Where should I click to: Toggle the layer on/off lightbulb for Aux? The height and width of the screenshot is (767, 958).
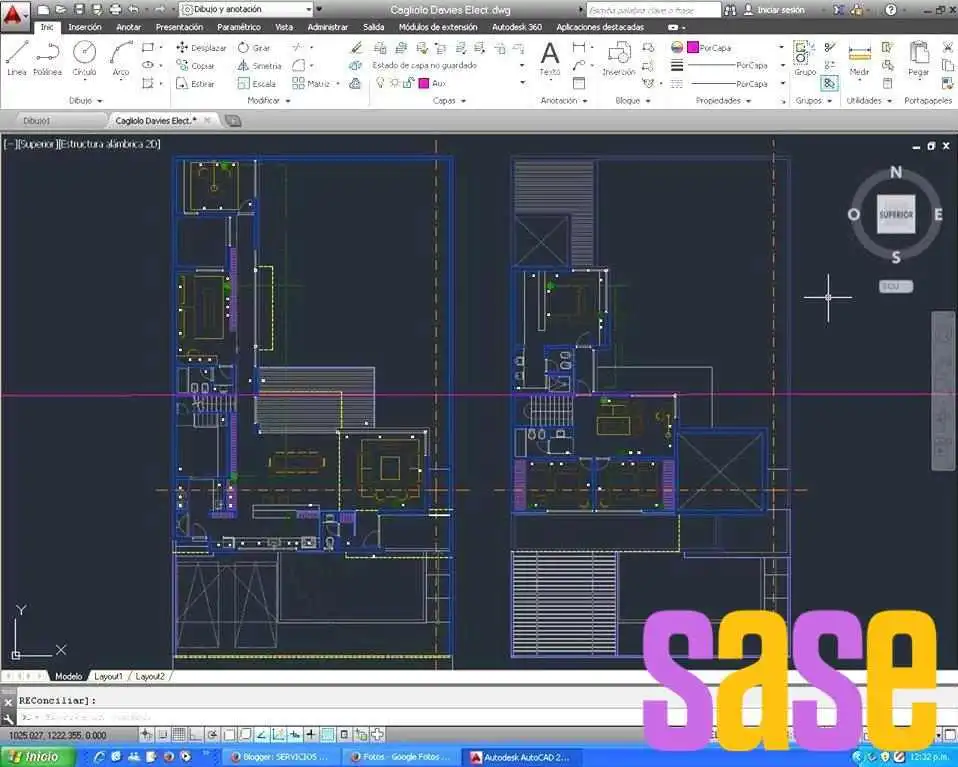tap(381, 83)
